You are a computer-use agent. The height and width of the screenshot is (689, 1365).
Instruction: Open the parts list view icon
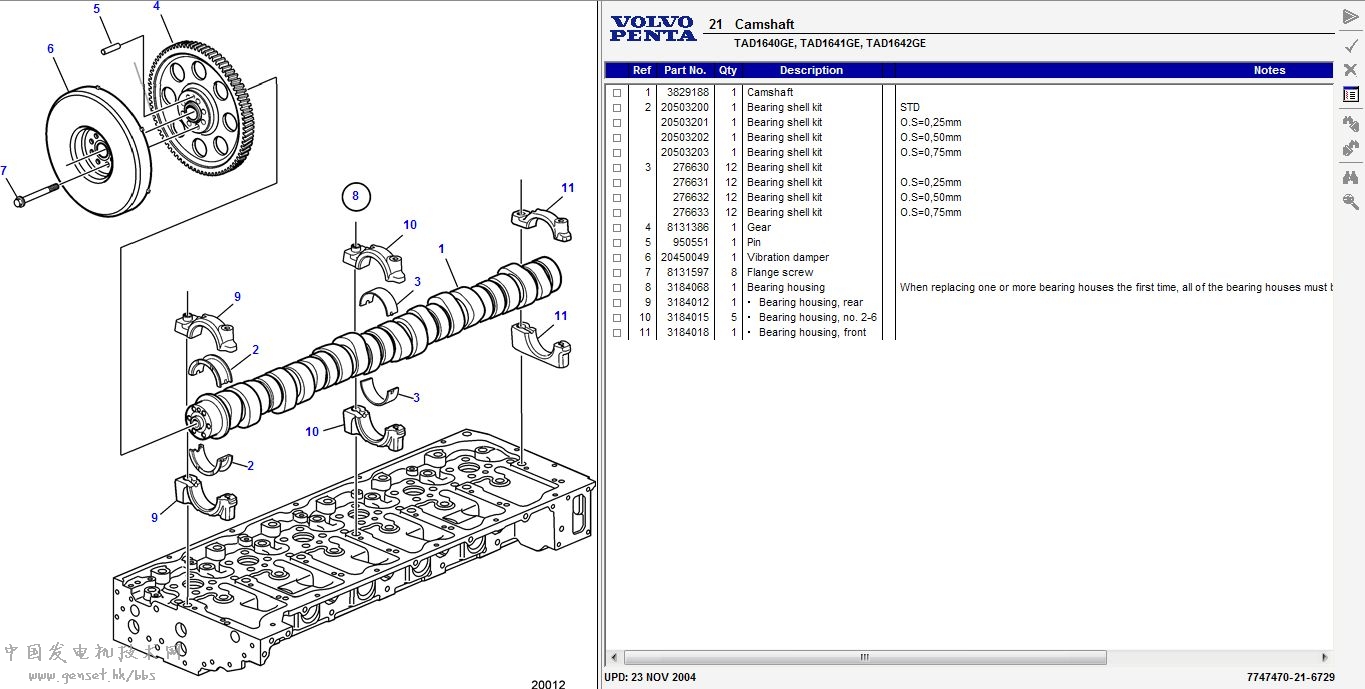(x=1350, y=95)
